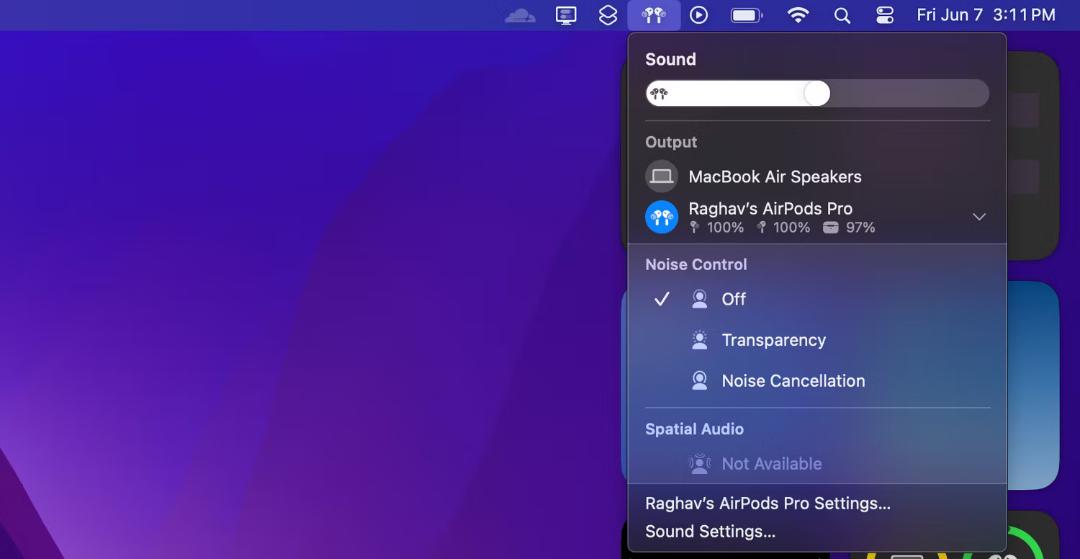Click the layered stack menu bar icon
This screenshot has width=1080, height=559.
pos(608,15)
